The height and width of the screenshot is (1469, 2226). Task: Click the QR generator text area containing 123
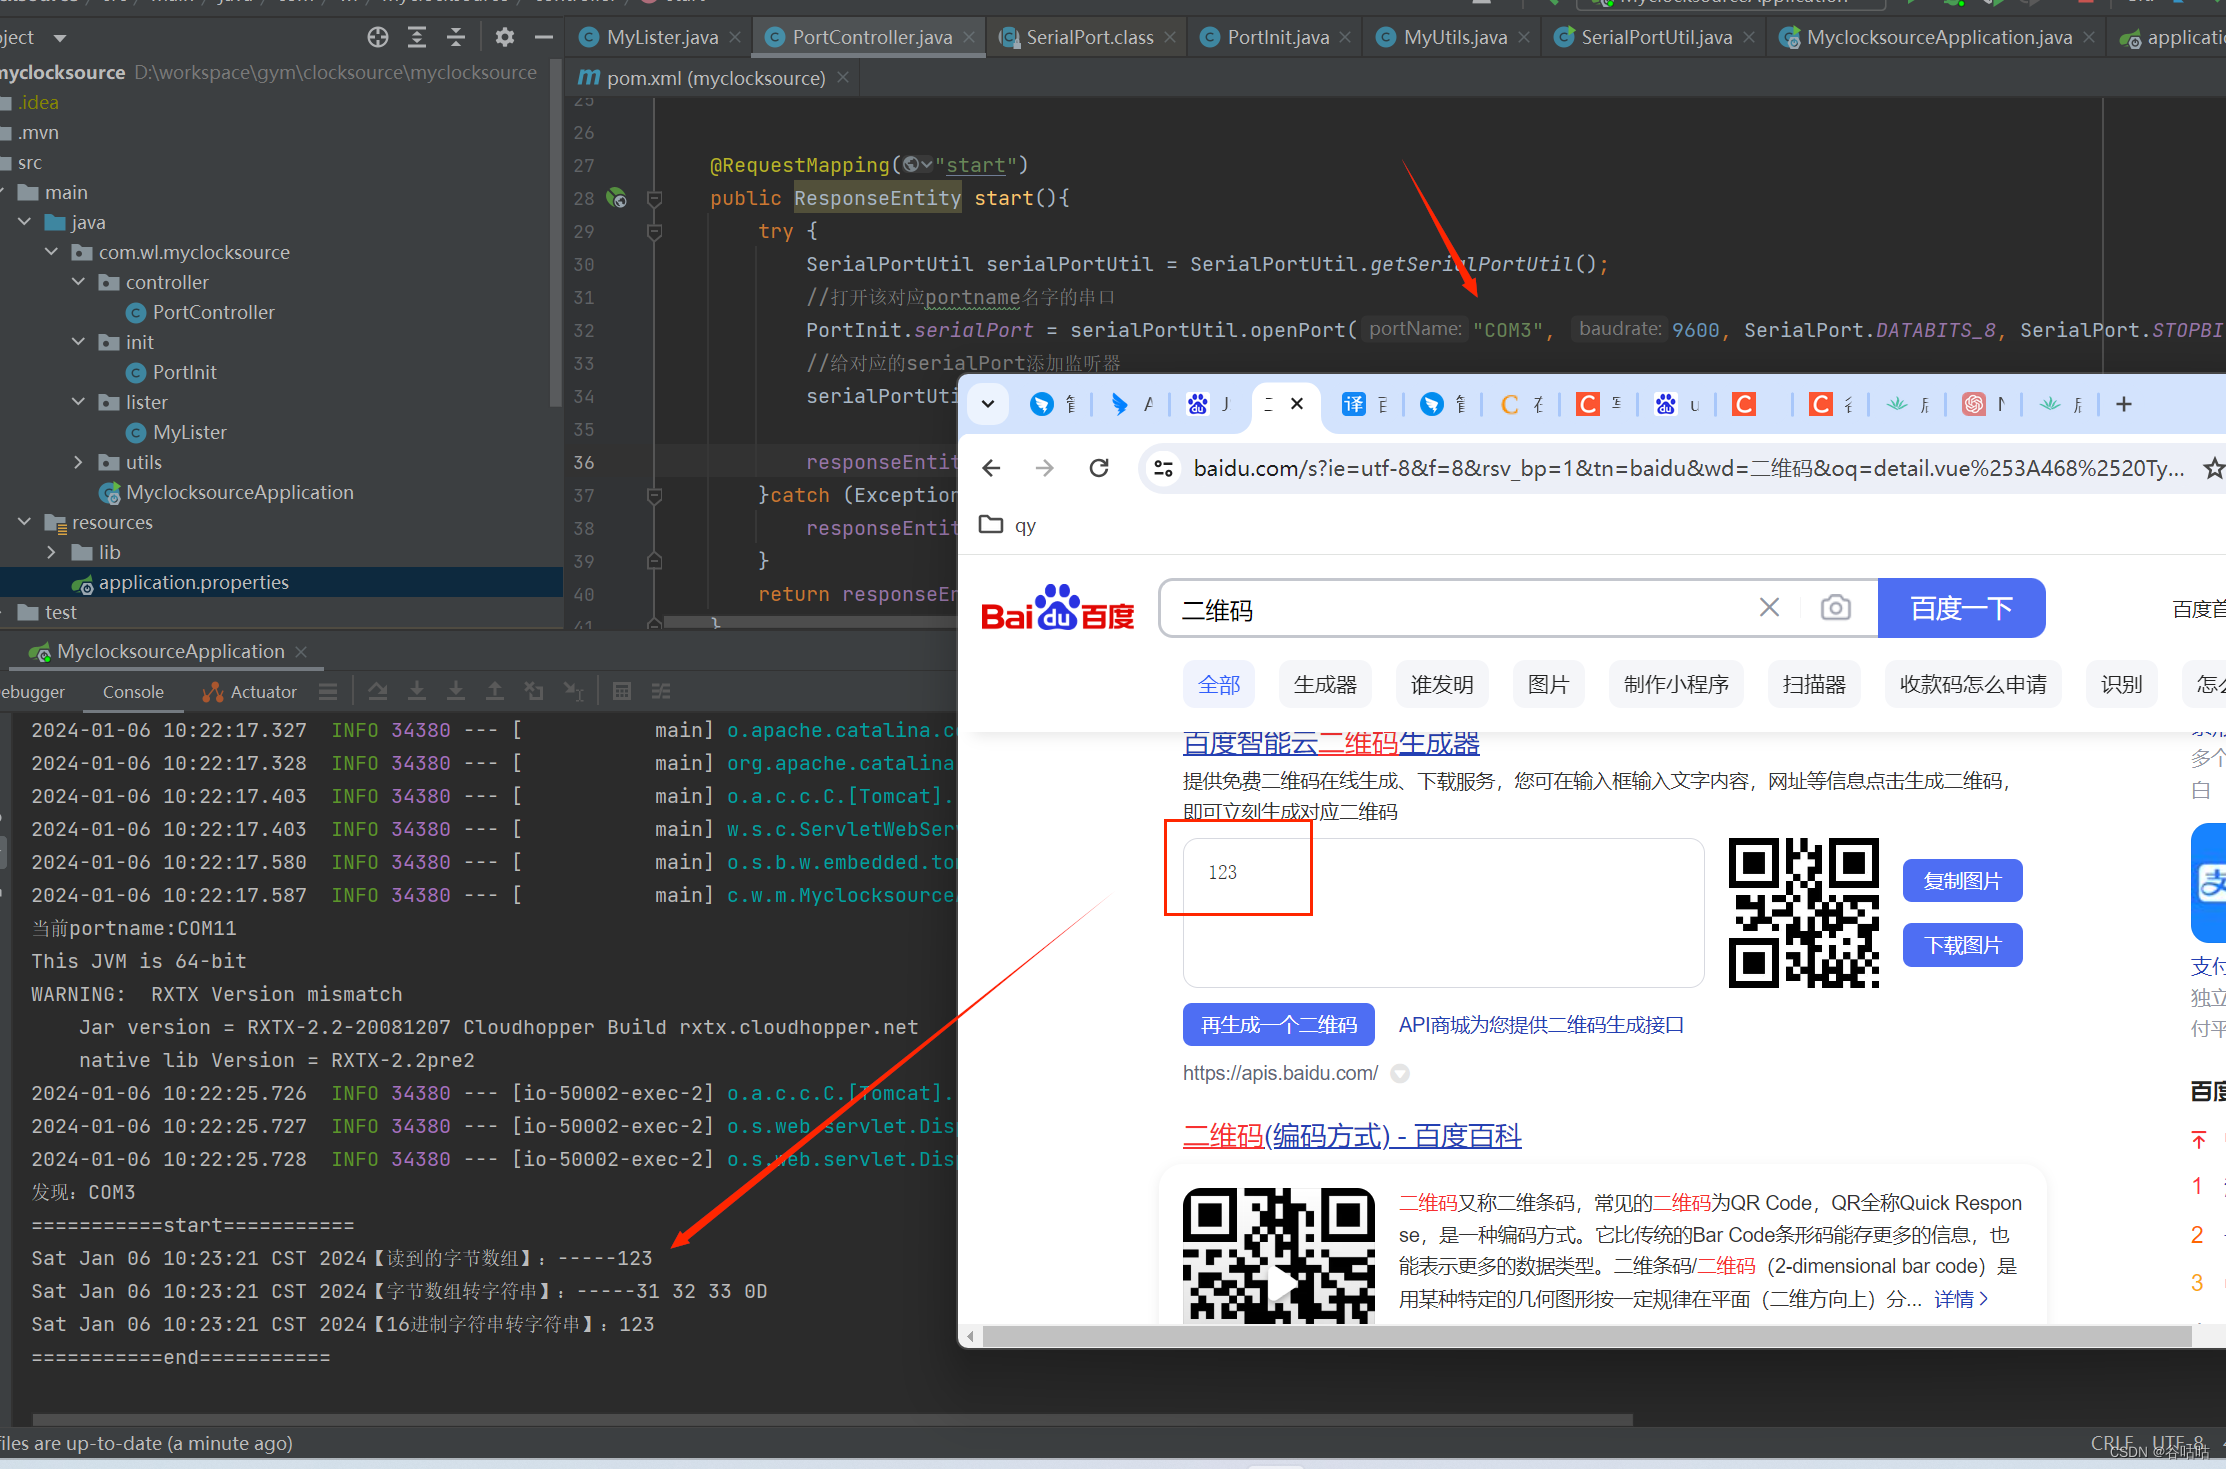coord(1443,913)
